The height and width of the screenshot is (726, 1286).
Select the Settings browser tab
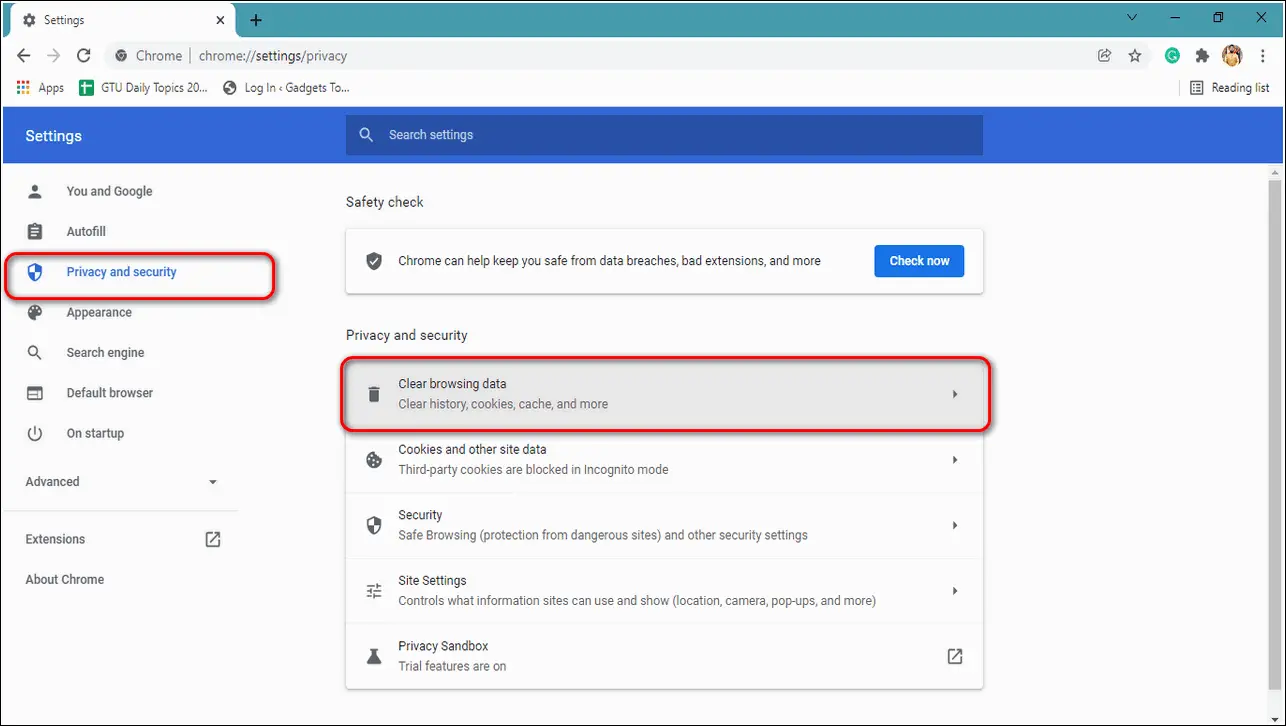point(121,20)
